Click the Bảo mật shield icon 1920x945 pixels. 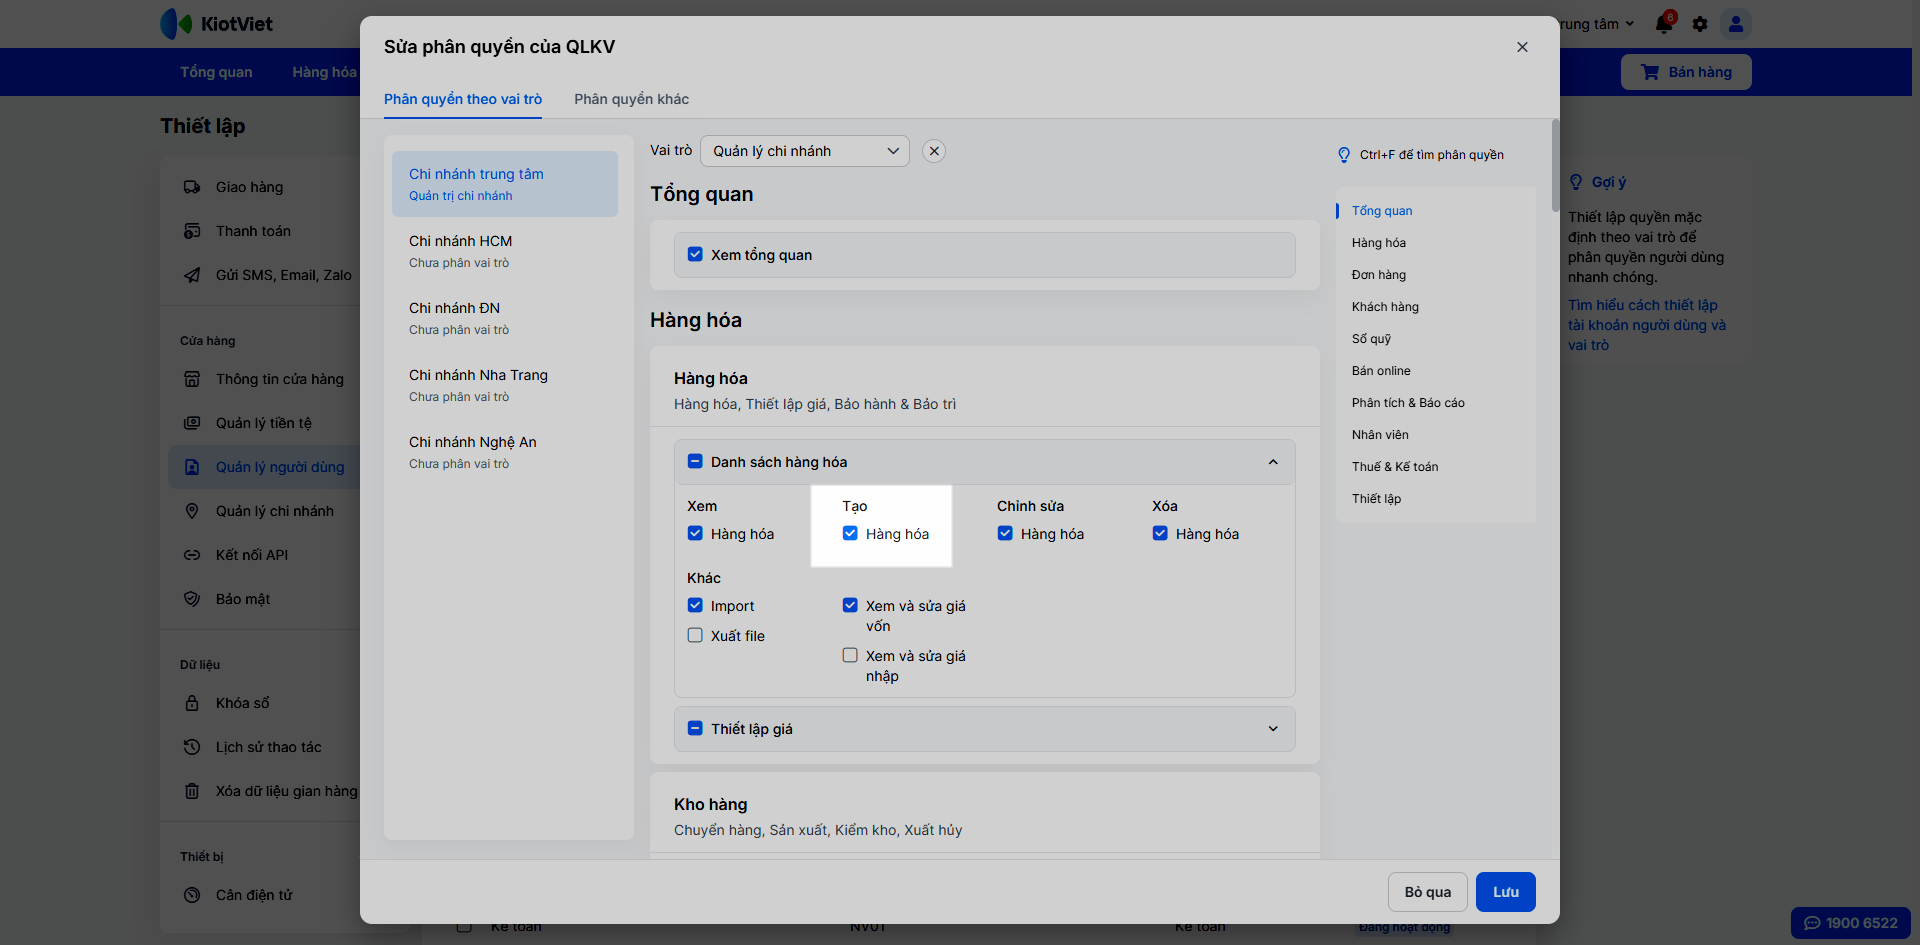pos(192,599)
